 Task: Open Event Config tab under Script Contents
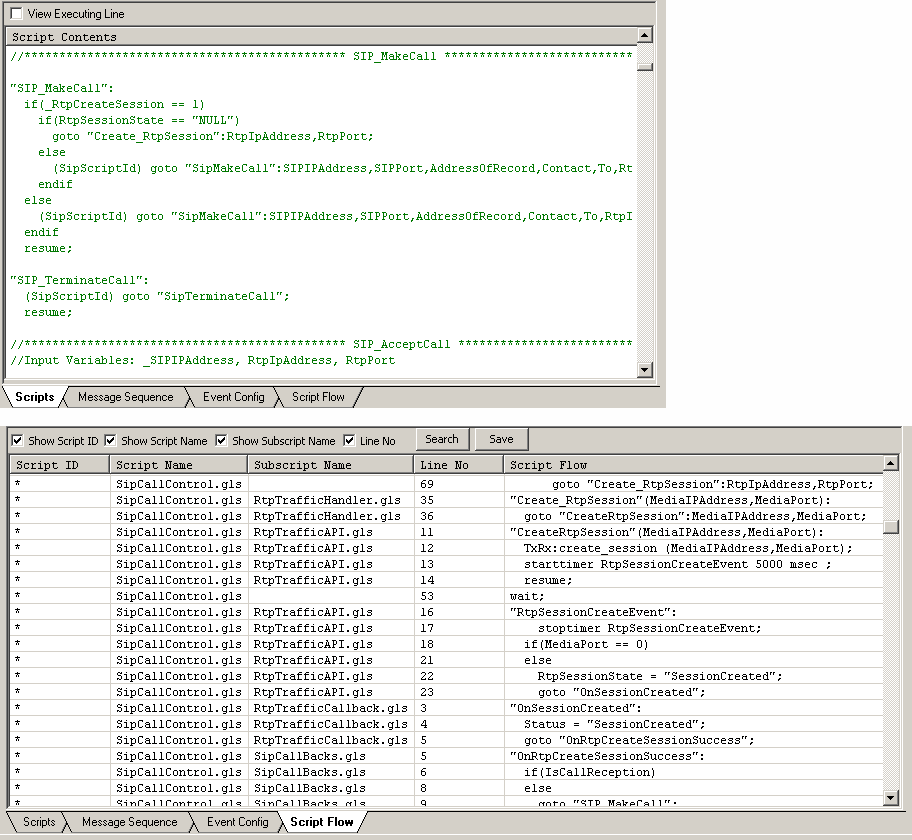[233, 397]
